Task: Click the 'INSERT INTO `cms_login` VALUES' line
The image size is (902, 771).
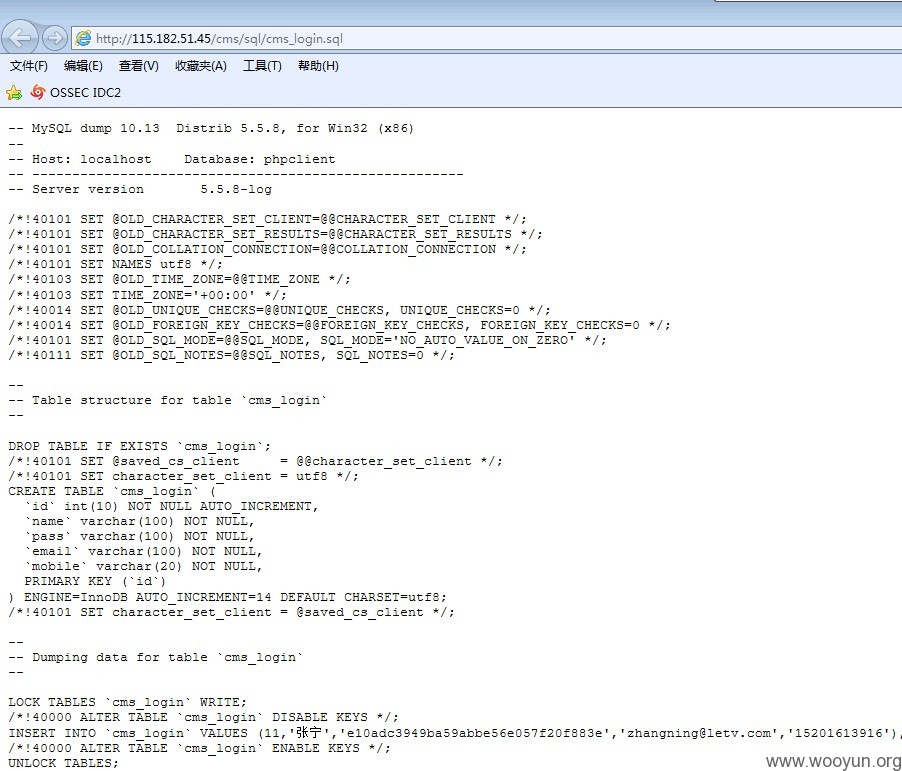Action: pos(454,733)
